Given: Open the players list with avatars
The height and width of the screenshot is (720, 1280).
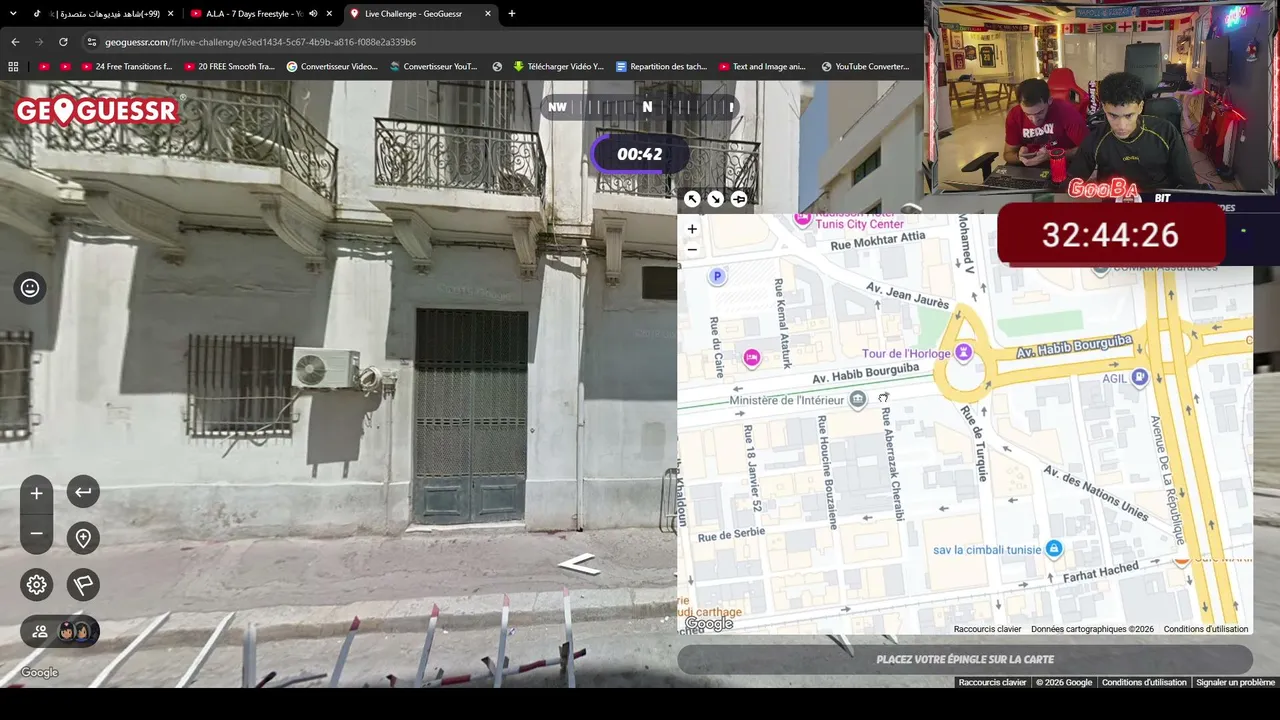Looking at the screenshot, I should point(60,632).
